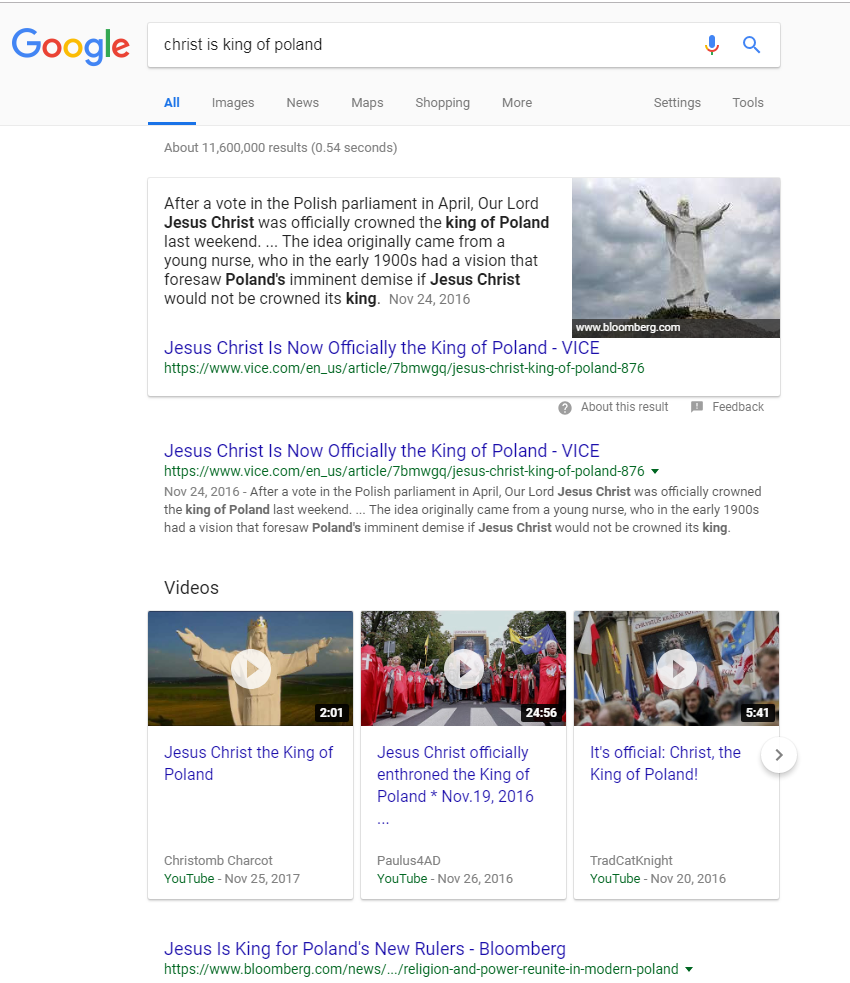This screenshot has width=850, height=983.
Task: Click the About this result question icon
Action: tap(565, 408)
